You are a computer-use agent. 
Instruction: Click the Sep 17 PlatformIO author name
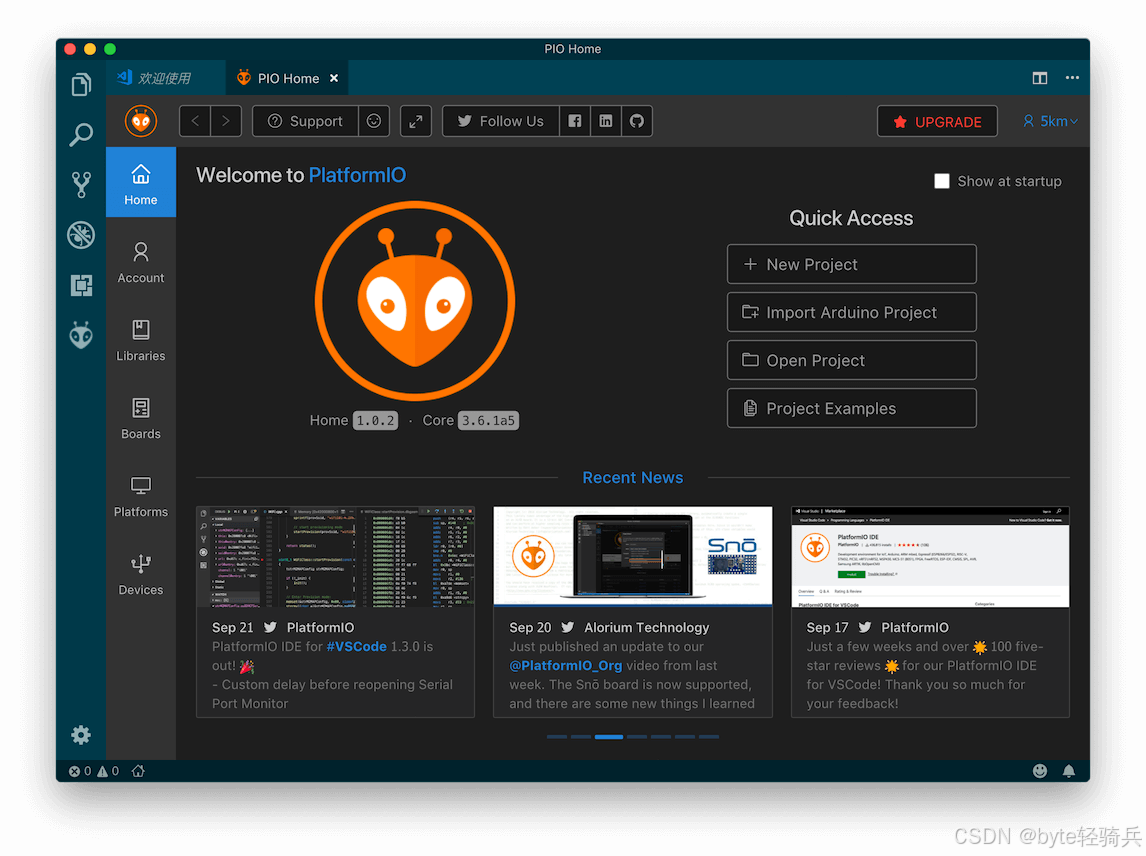(915, 627)
